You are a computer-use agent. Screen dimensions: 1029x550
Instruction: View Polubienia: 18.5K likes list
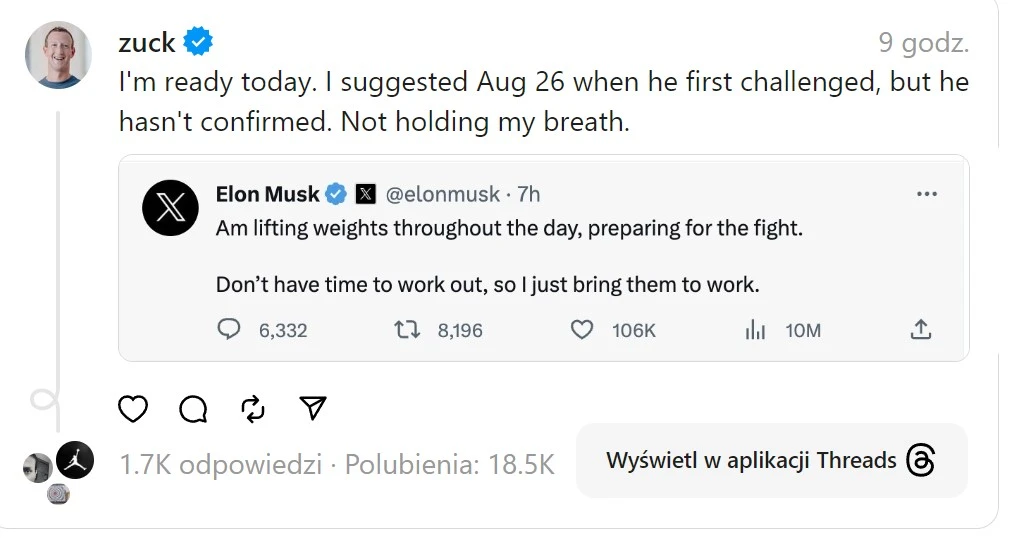450,465
